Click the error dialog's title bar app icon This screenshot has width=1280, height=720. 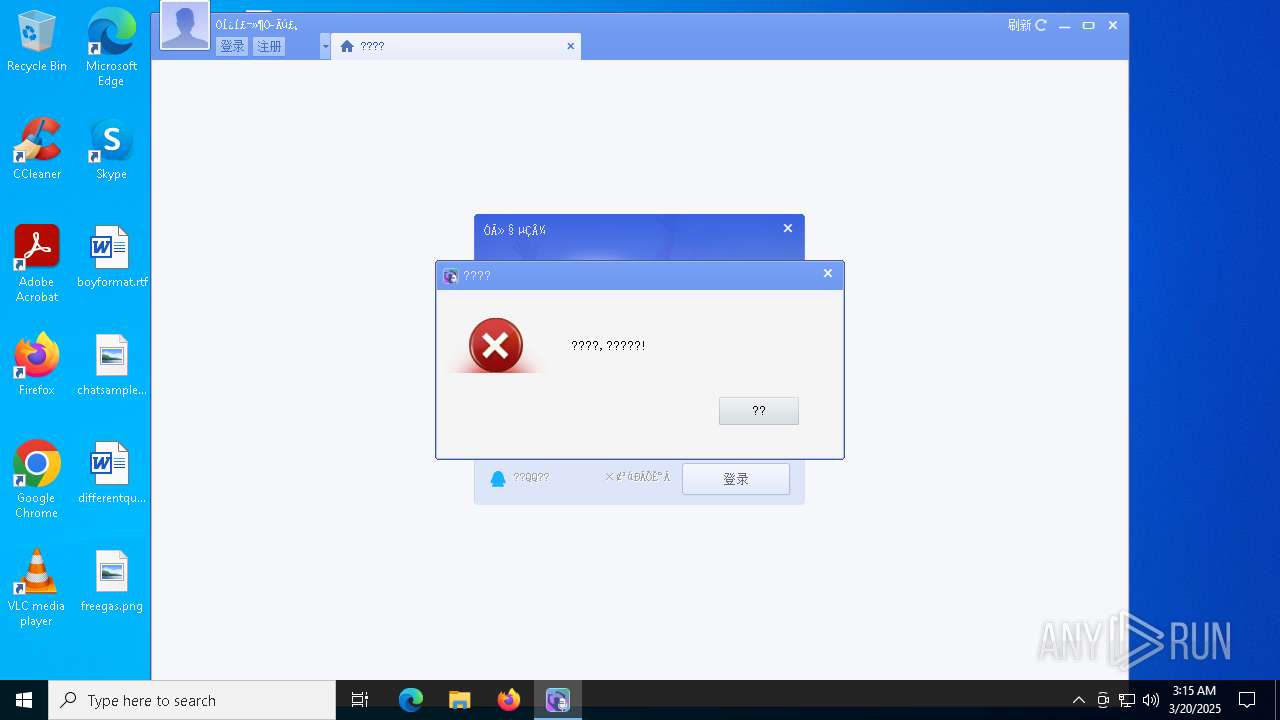coord(450,276)
